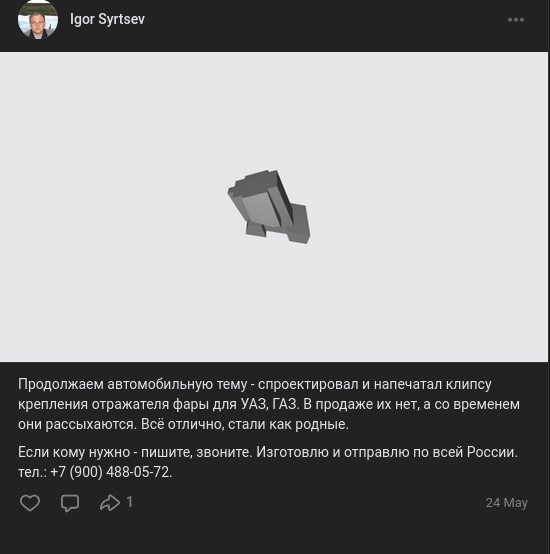Image resolution: width=550 pixels, height=554 pixels.
Task: Open the Igor Syrtsev name link
Action: (107, 19)
